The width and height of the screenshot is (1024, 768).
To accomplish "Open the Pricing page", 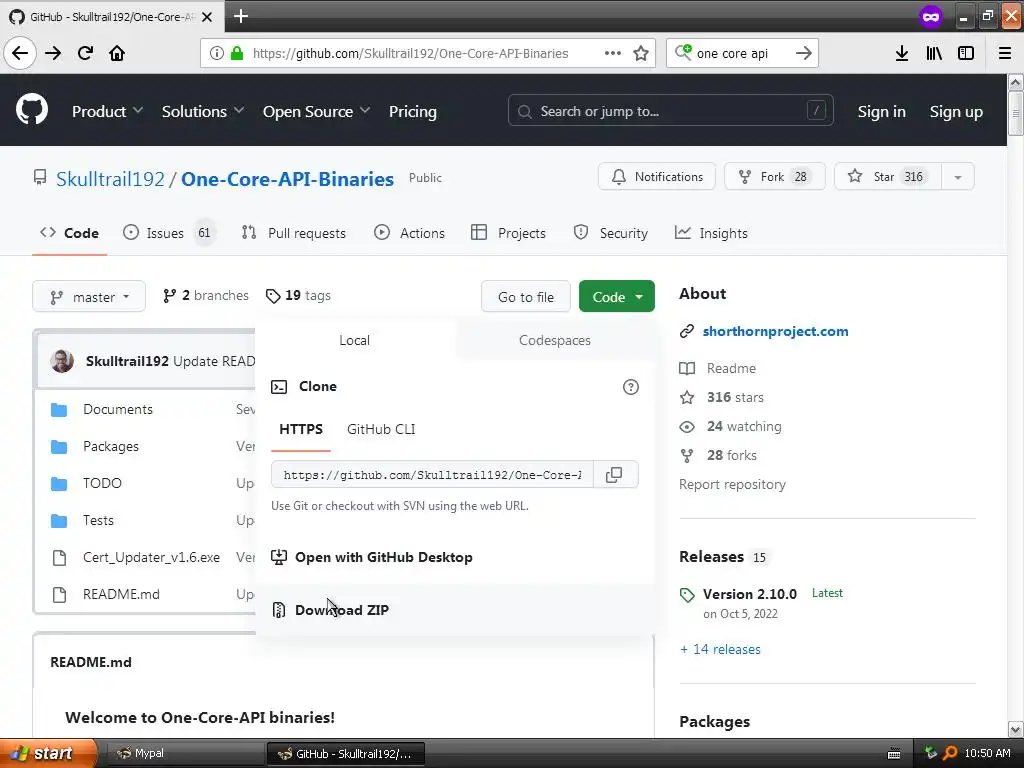I will coord(412,112).
